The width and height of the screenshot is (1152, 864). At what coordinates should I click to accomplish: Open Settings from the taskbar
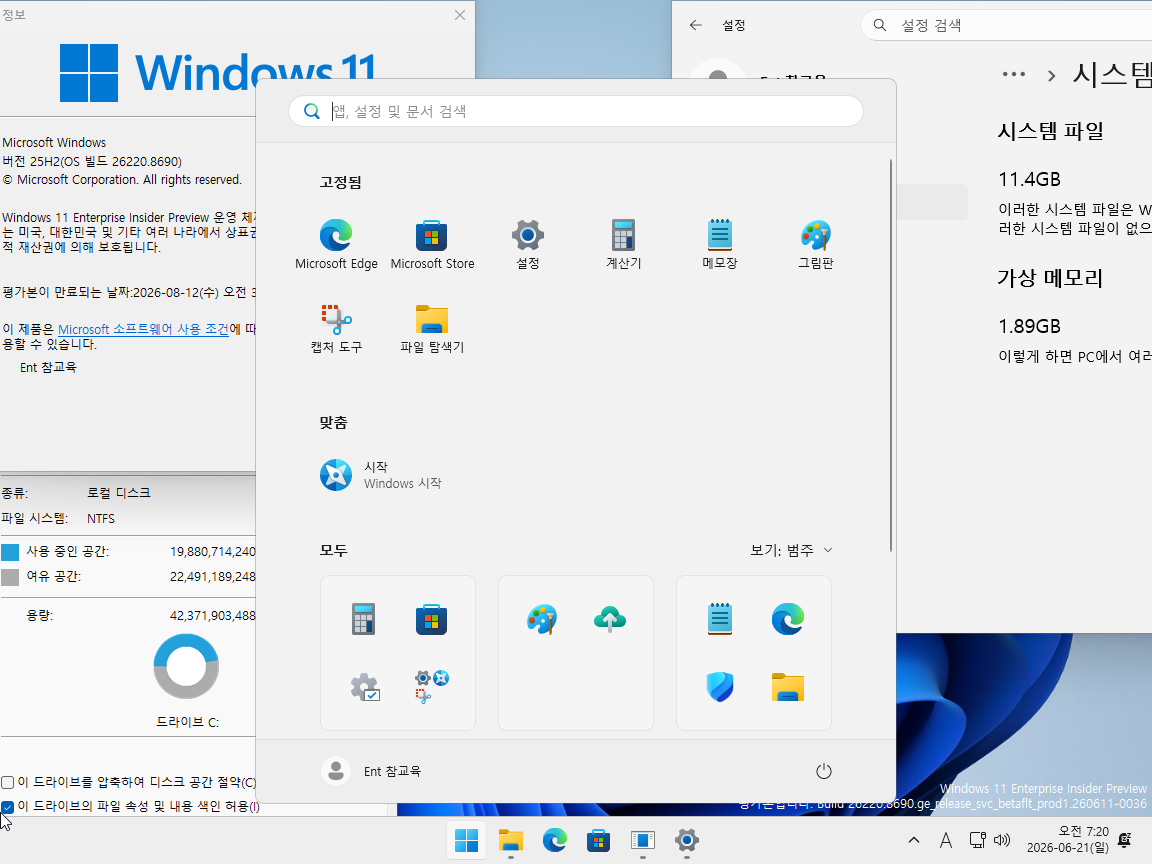[686, 840]
